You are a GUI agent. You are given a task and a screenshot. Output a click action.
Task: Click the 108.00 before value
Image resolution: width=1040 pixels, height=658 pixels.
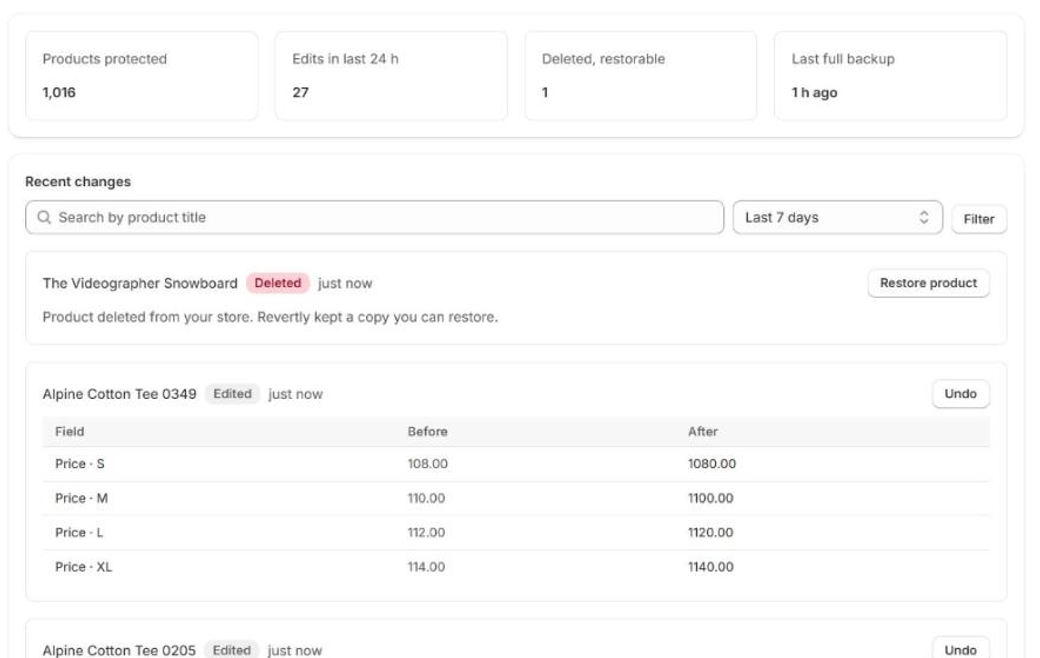click(x=428, y=464)
